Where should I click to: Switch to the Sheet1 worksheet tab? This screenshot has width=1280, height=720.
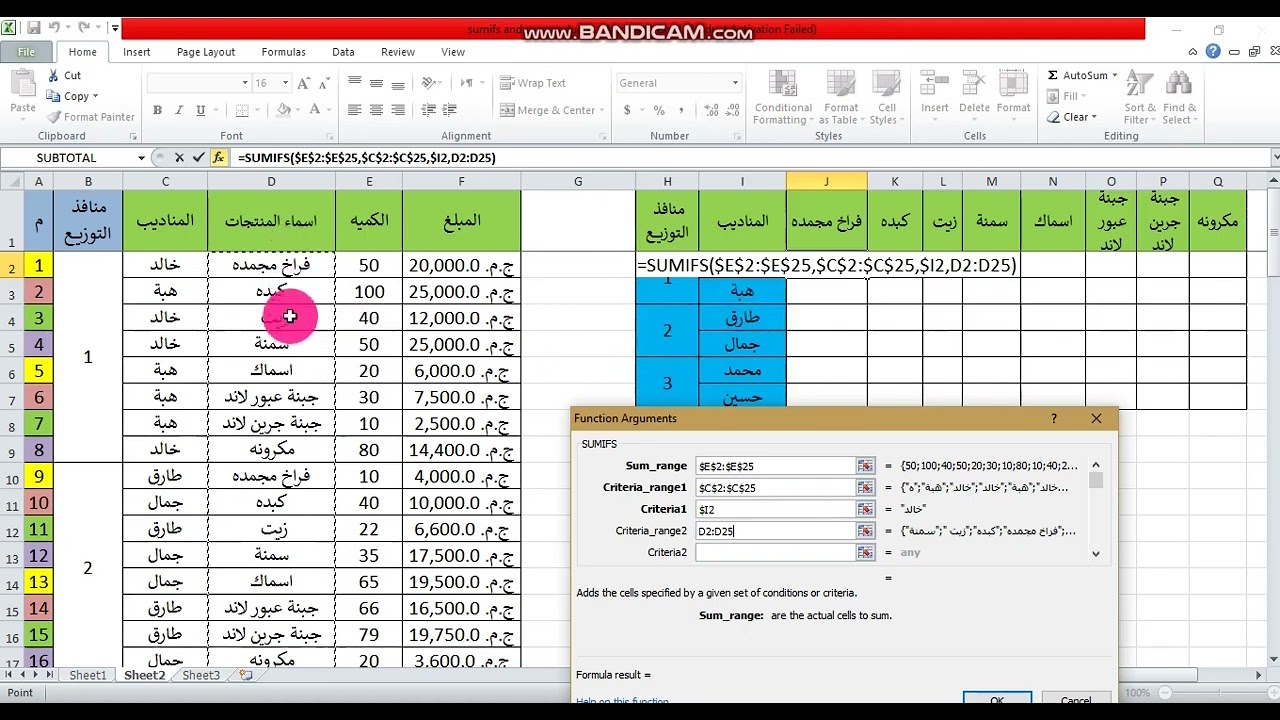click(x=87, y=675)
